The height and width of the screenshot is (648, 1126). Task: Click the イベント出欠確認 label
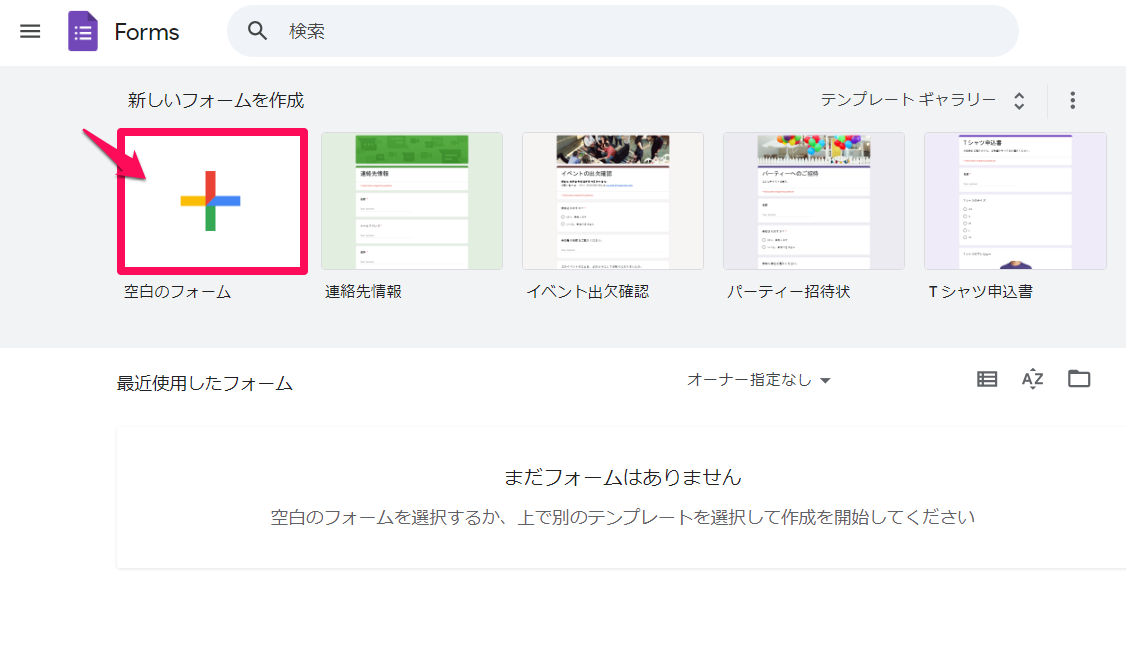point(587,292)
